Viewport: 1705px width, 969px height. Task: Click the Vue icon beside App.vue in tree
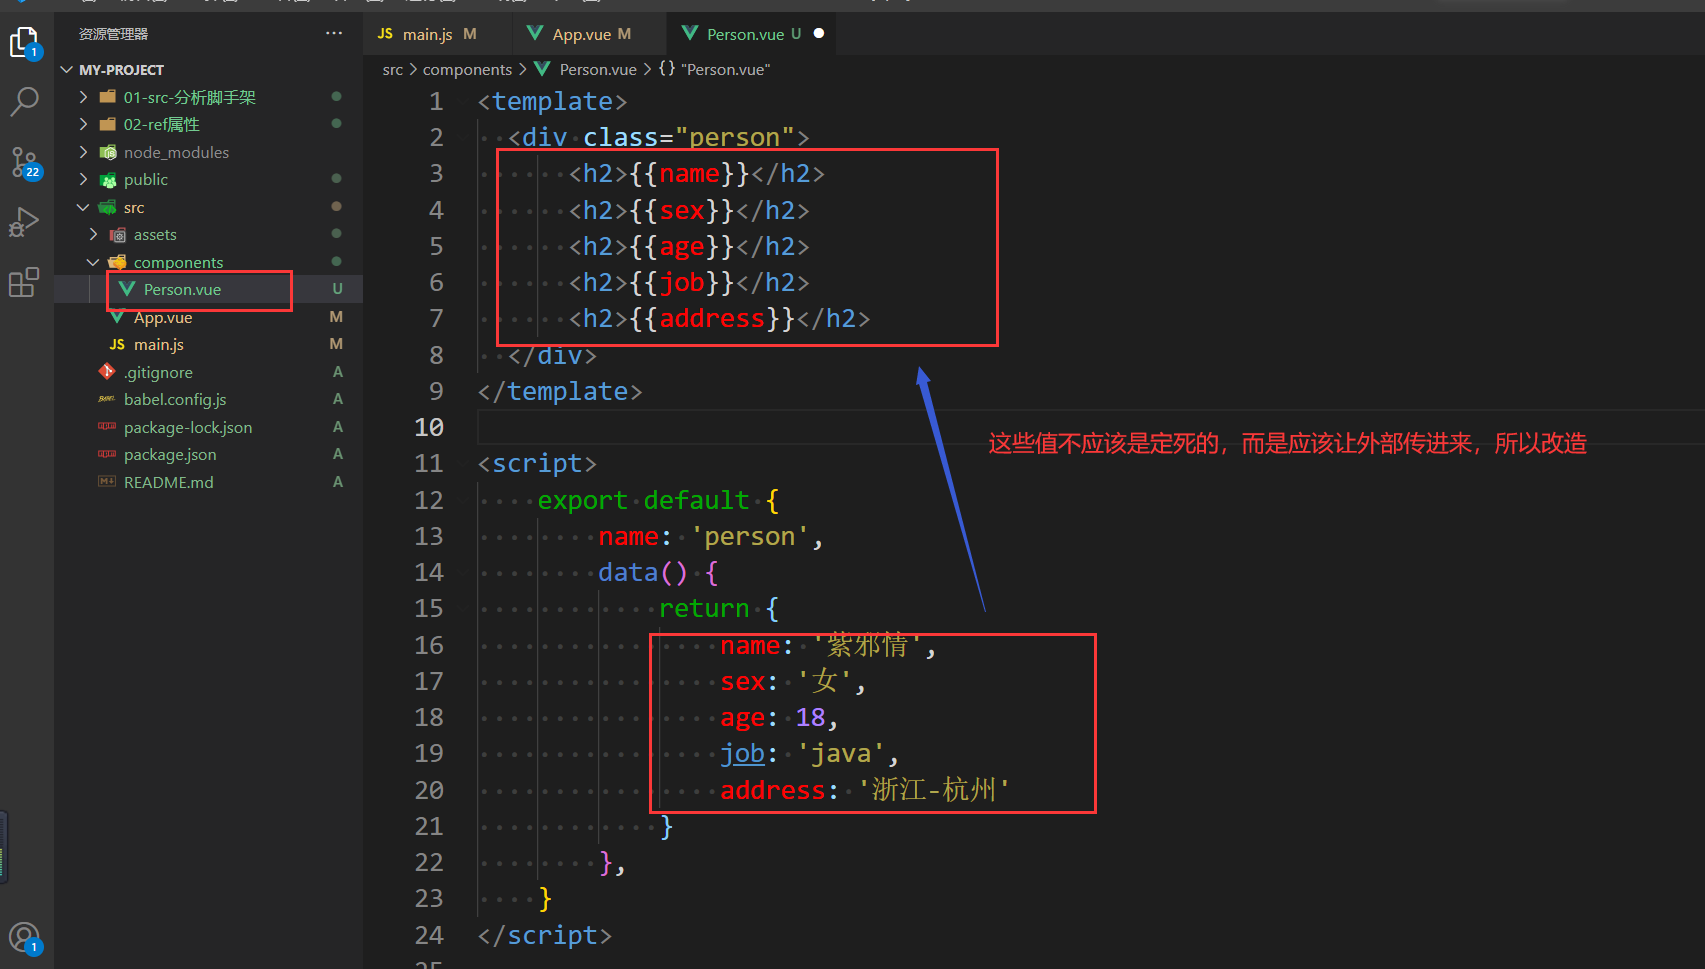pyautogui.click(x=117, y=317)
